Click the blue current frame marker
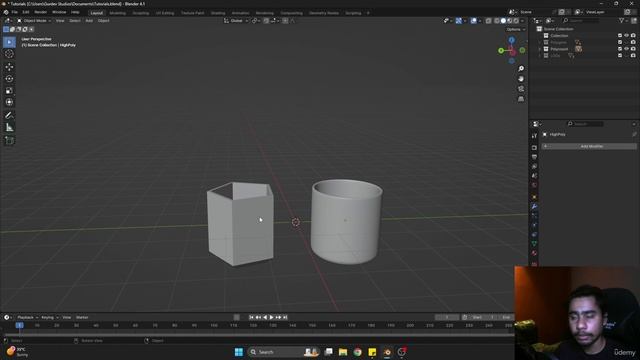 click(x=19, y=325)
